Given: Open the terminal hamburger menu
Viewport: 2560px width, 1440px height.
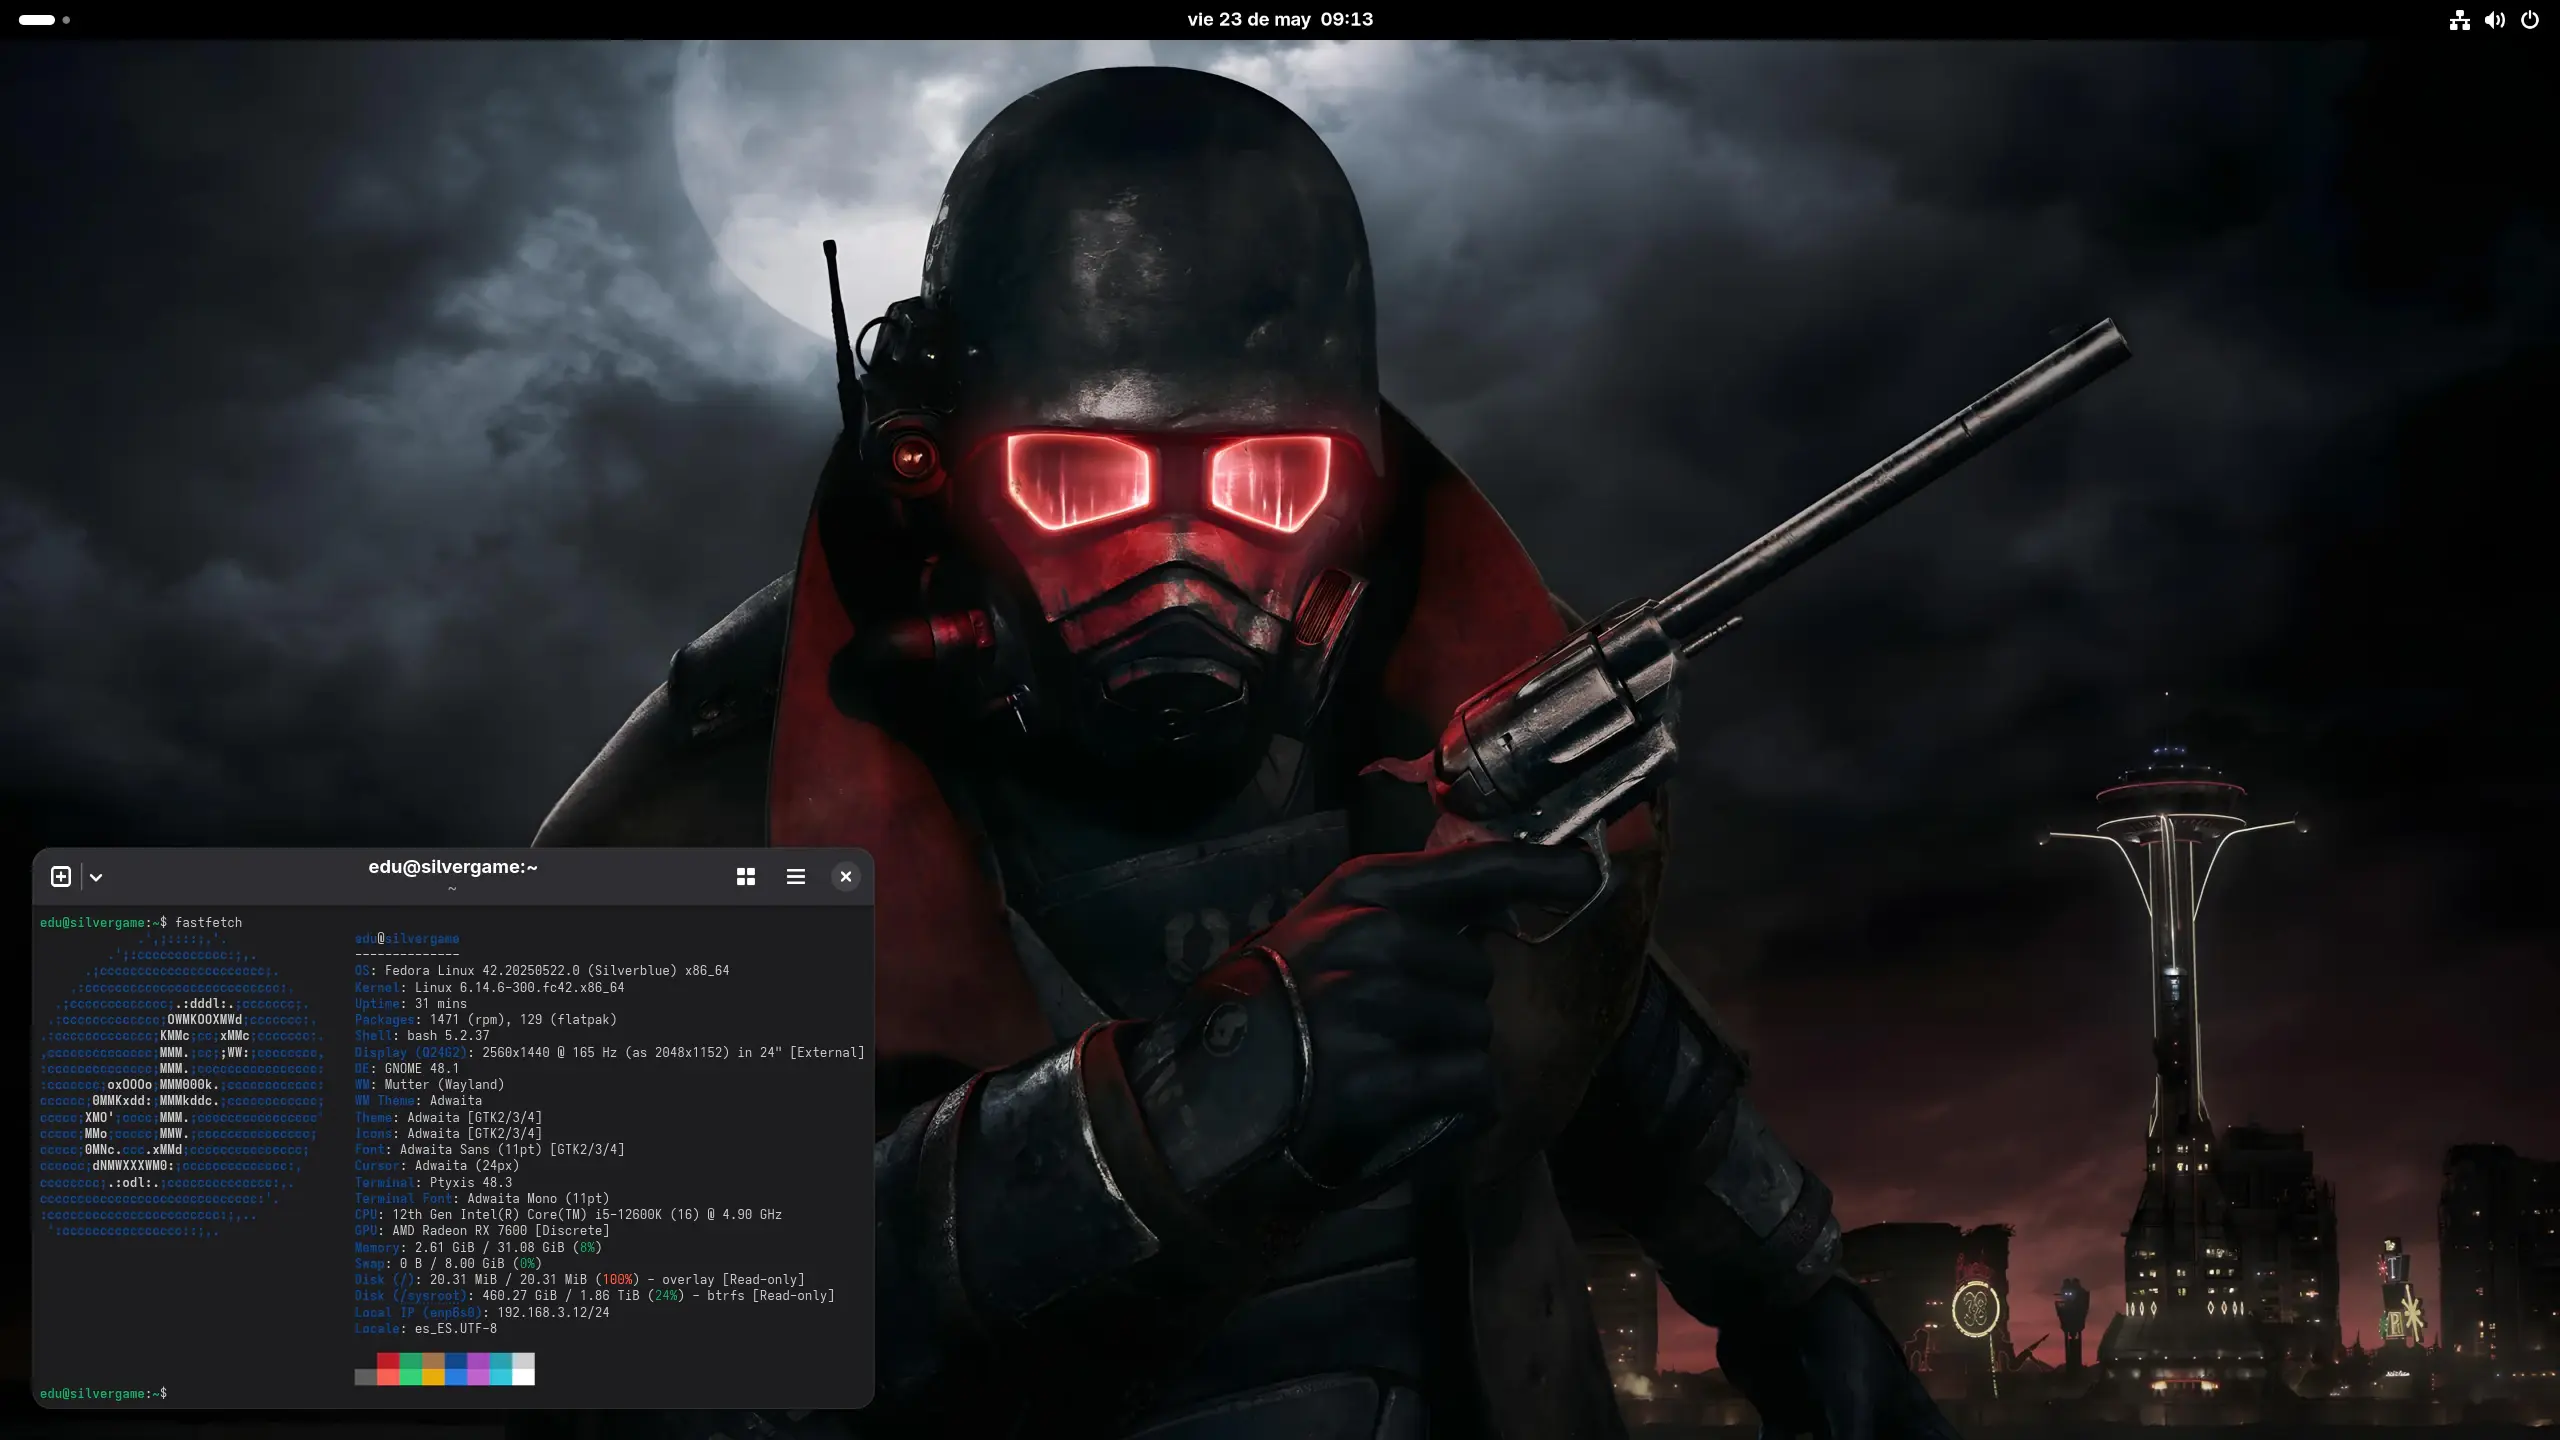Looking at the screenshot, I should [796, 877].
